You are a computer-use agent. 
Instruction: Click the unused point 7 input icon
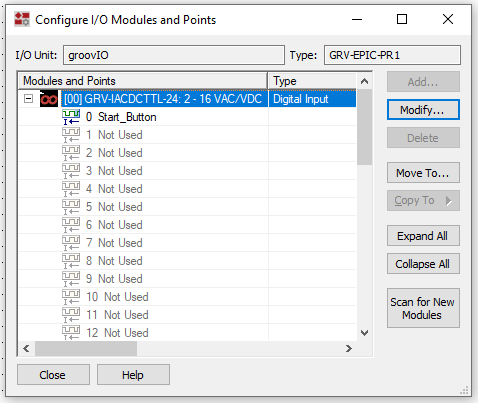tap(71, 243)
